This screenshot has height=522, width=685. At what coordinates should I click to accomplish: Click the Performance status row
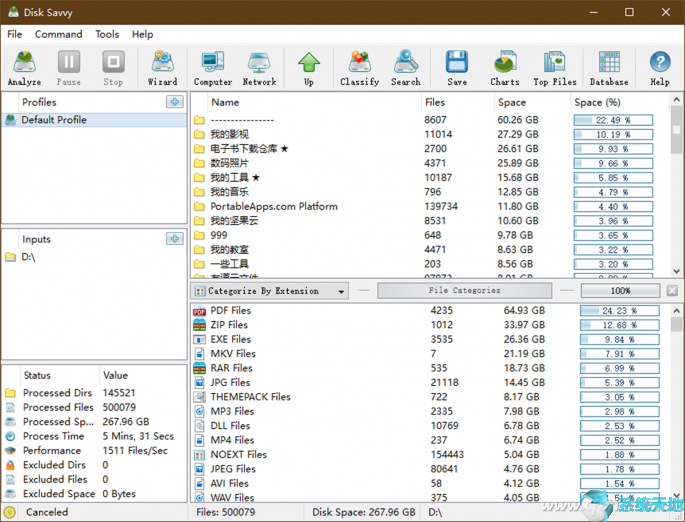tap(94, 450)
